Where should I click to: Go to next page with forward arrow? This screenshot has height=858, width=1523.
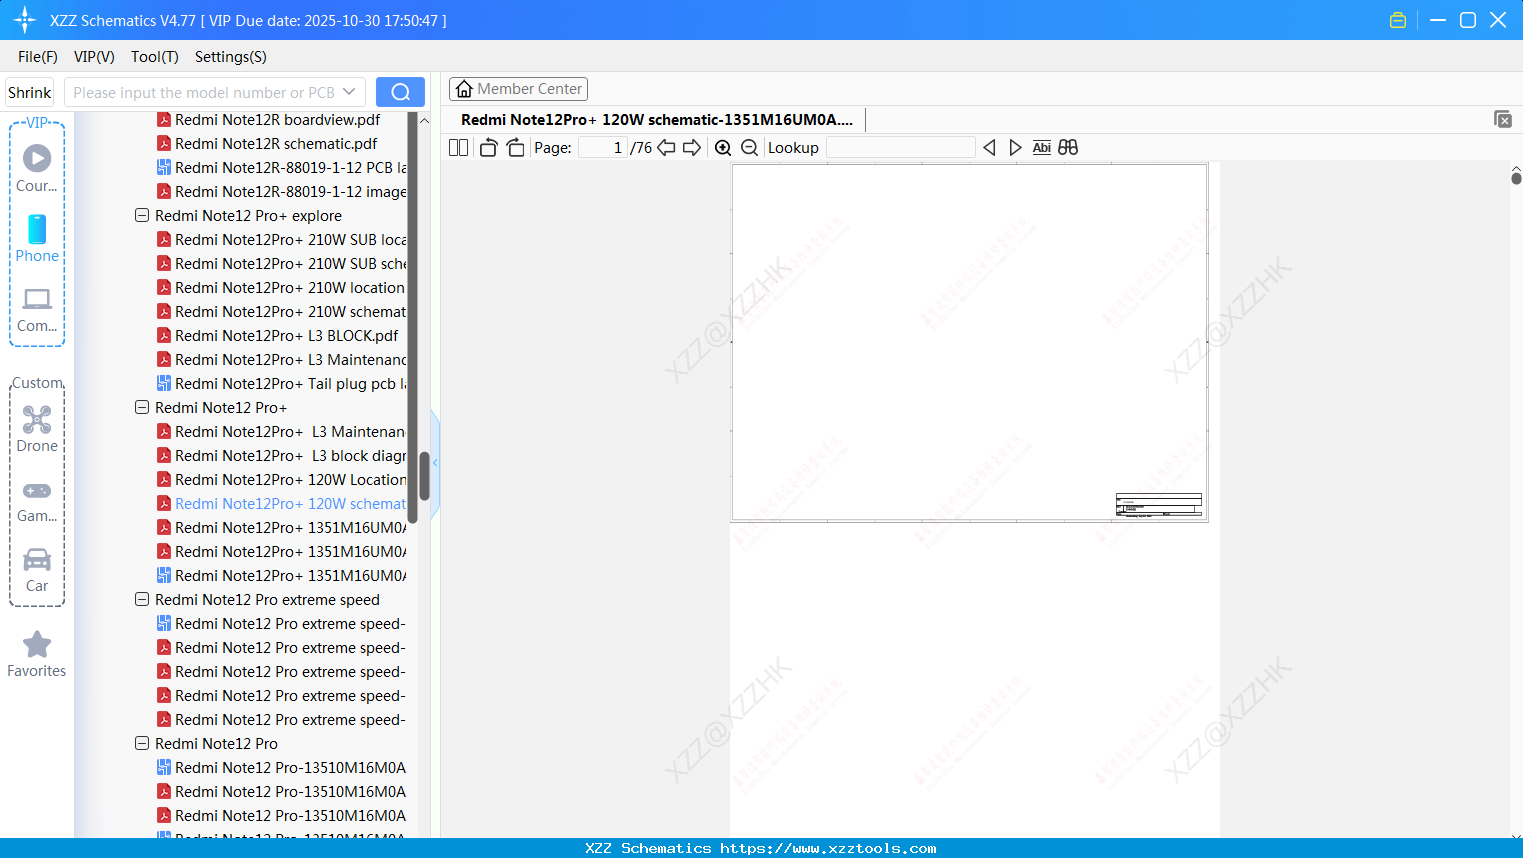click(x=691, y=147)
